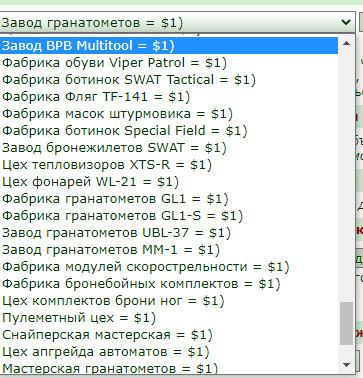Pick Пулеметный цех option
The width and height of the screenshot is (363, 378).
(x=169, y=318)
